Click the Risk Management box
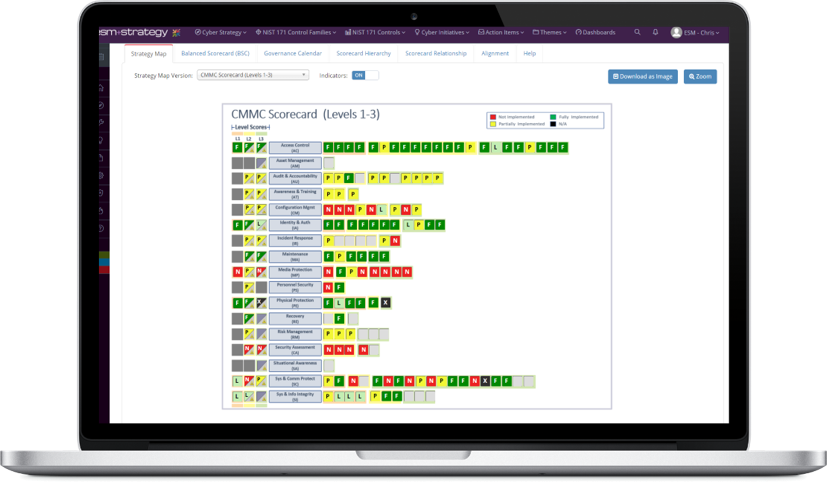 (295, 334)
